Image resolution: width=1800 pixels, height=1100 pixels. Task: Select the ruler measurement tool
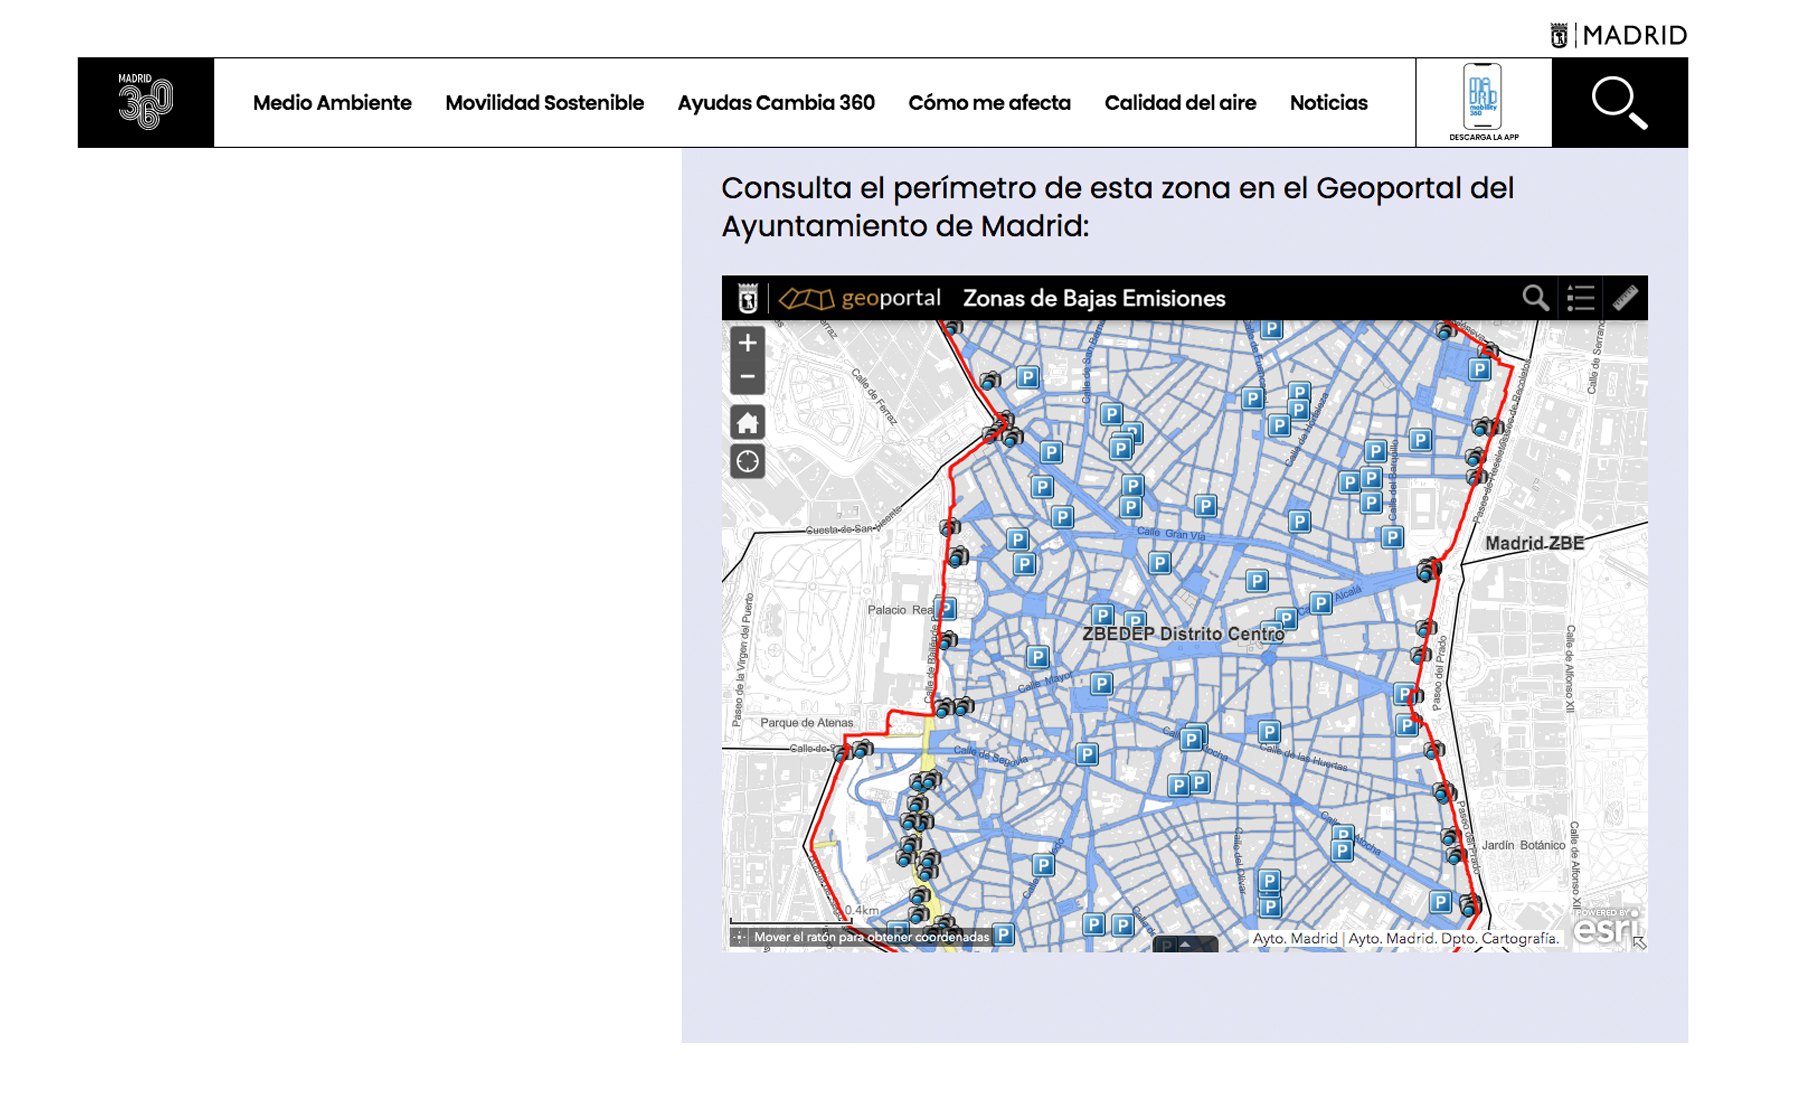[x=1625, y=298]
